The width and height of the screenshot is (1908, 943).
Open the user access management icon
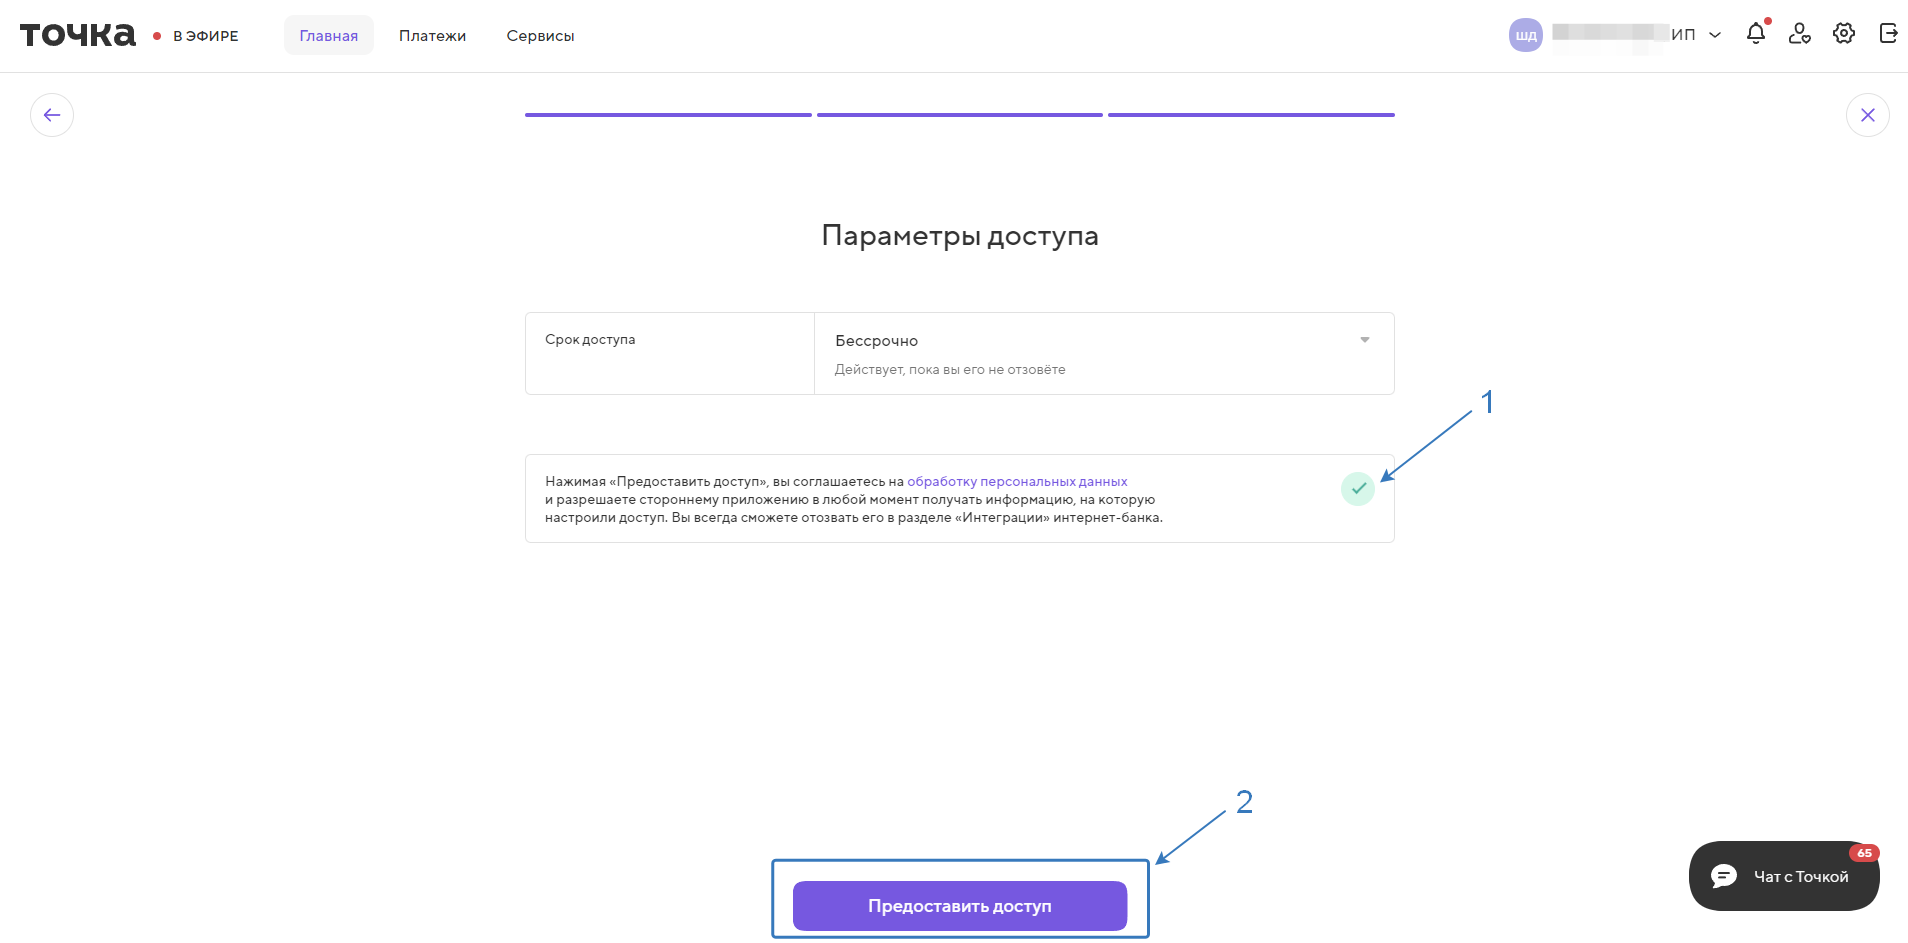[1800, 34]
